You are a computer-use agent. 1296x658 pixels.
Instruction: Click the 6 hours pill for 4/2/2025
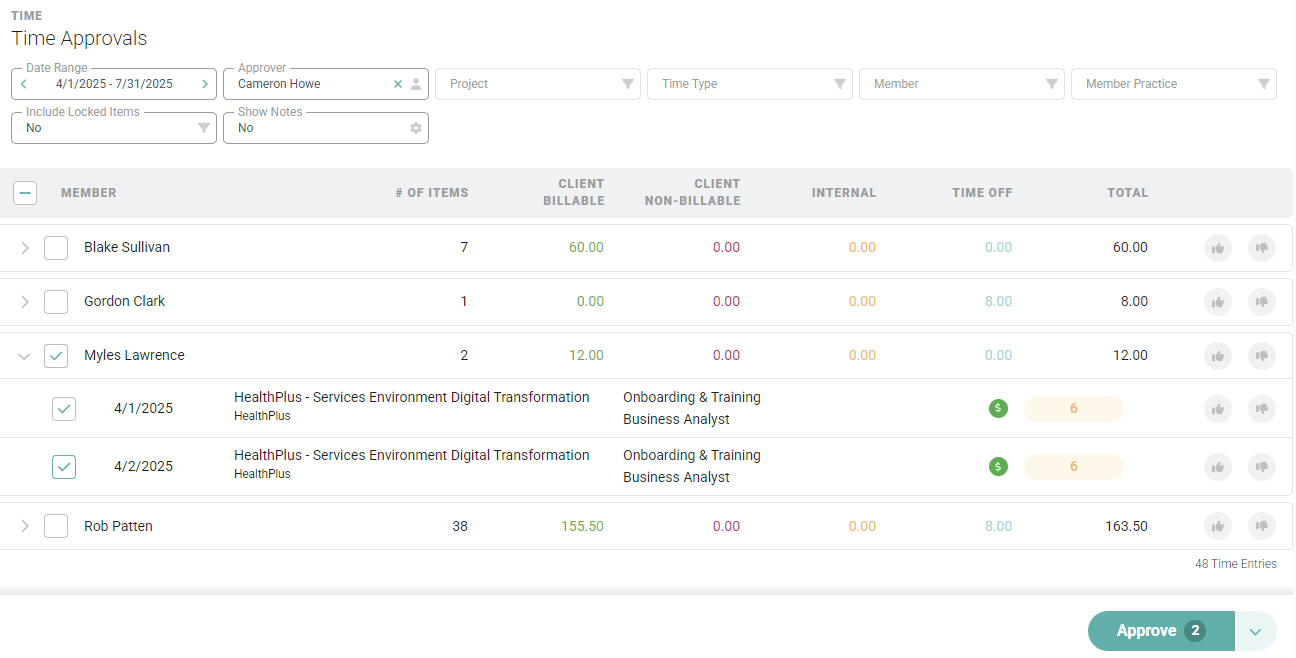pos(1073,466)
